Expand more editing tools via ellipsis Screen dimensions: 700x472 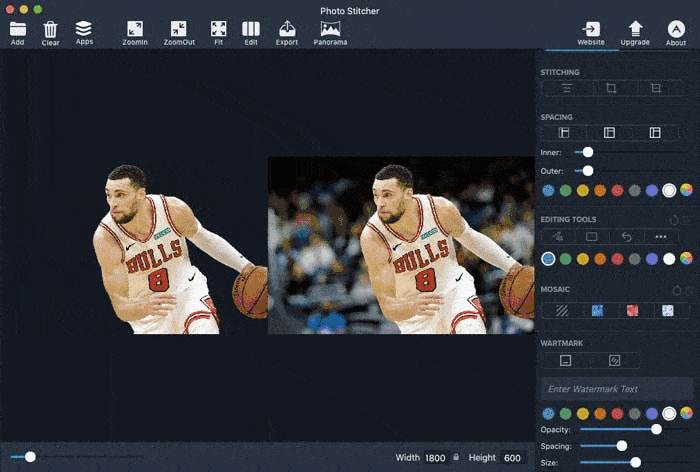pyautogui.click(x=660, y=237)
